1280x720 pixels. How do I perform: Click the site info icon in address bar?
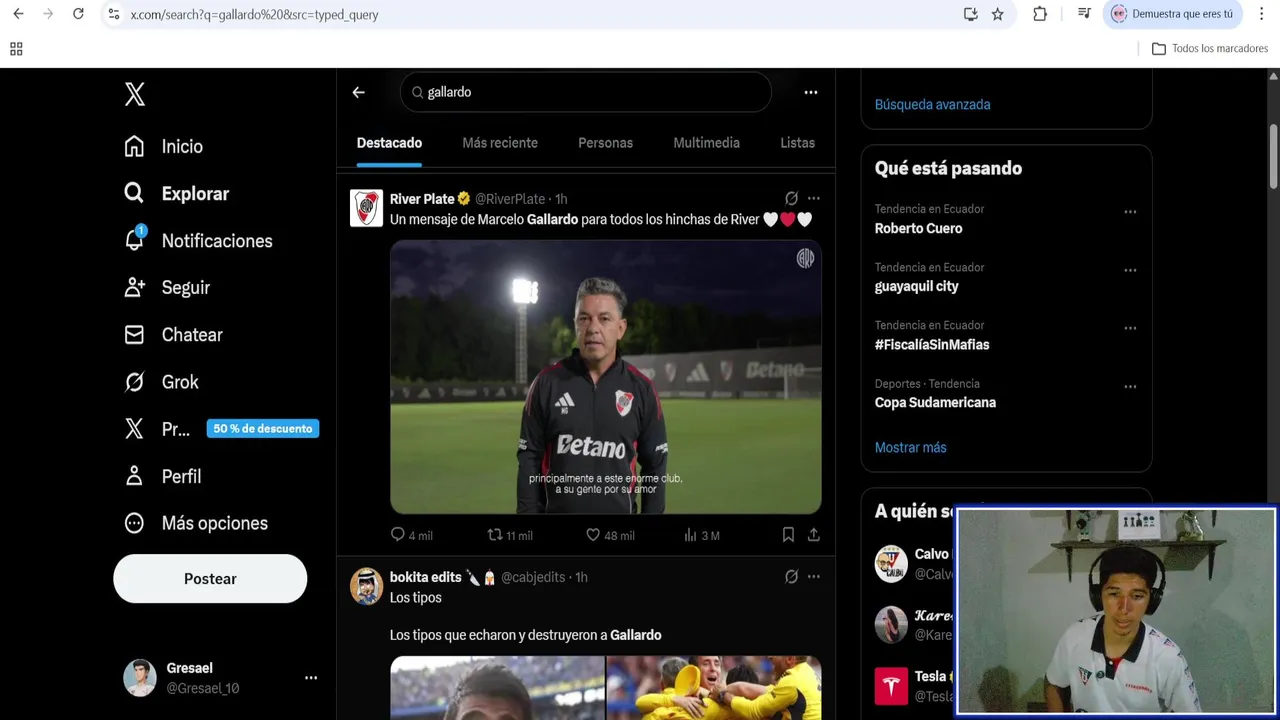(x=113, y=14)
